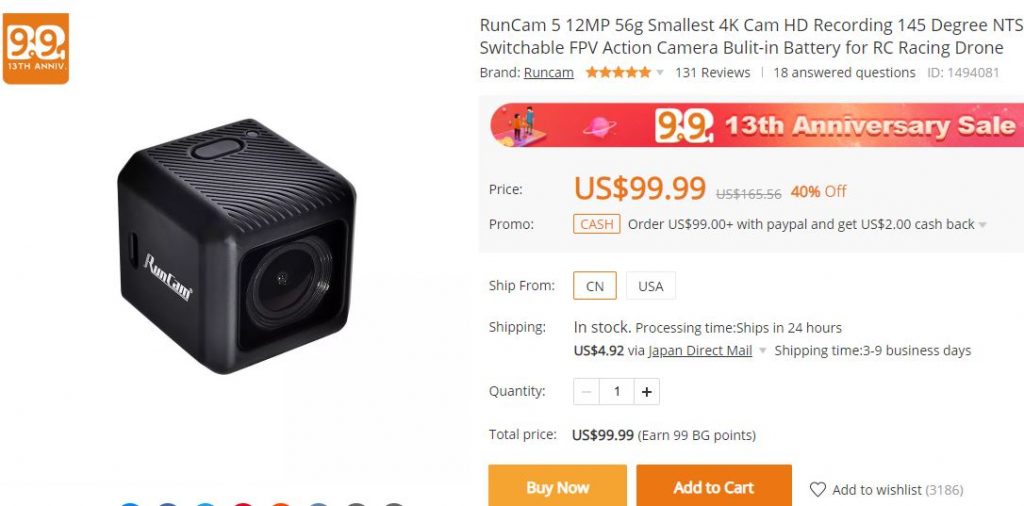Screen dimensions: 1024x506
Task: Click the Buy Now button
Action: point(558,486)
